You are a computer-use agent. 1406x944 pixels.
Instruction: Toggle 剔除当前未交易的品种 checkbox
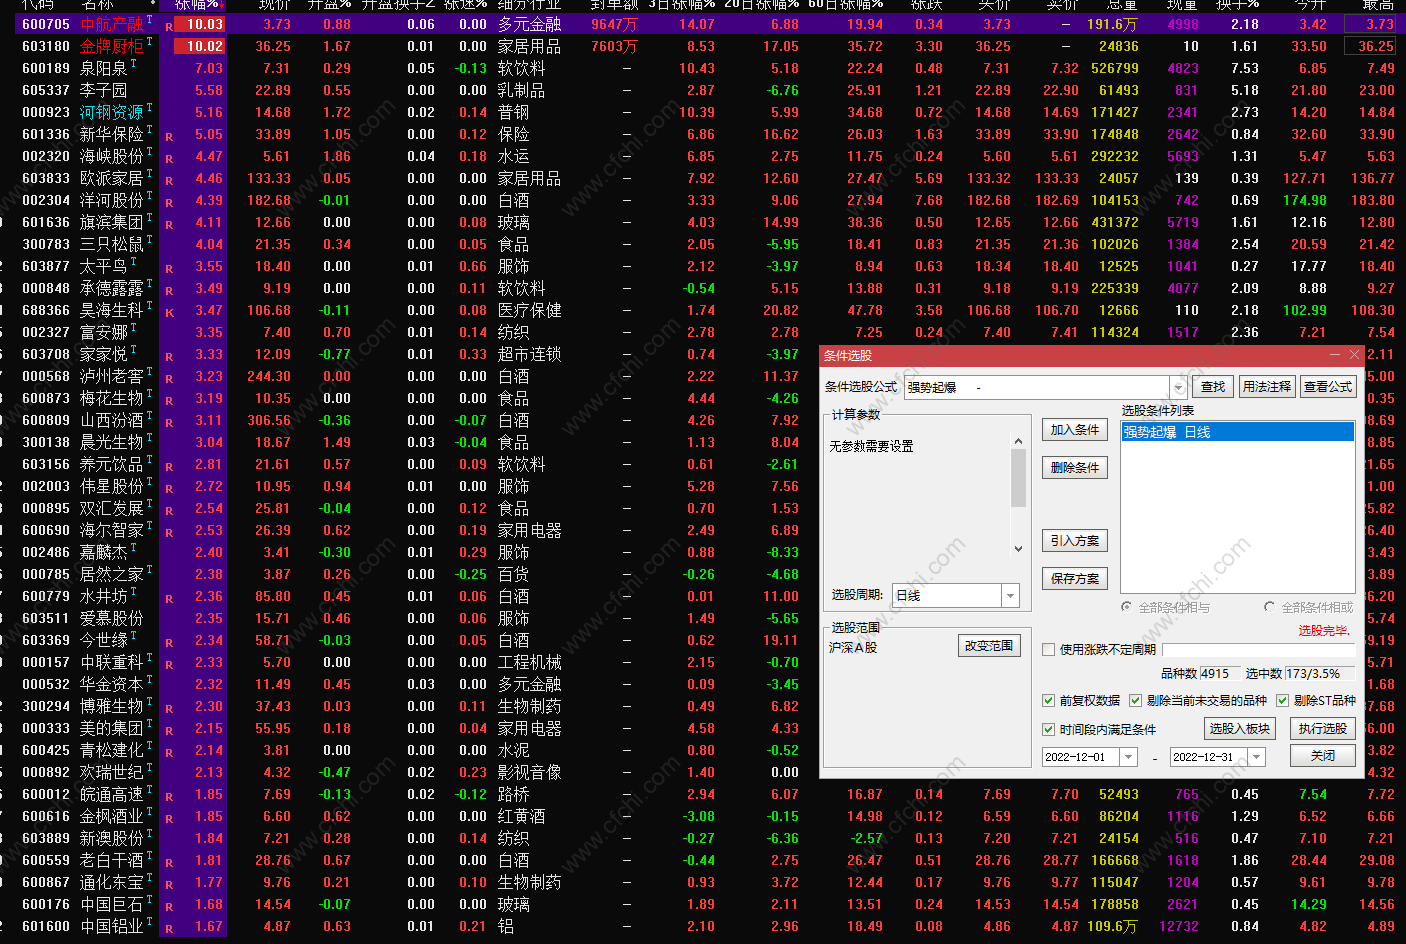point(1135,700)
